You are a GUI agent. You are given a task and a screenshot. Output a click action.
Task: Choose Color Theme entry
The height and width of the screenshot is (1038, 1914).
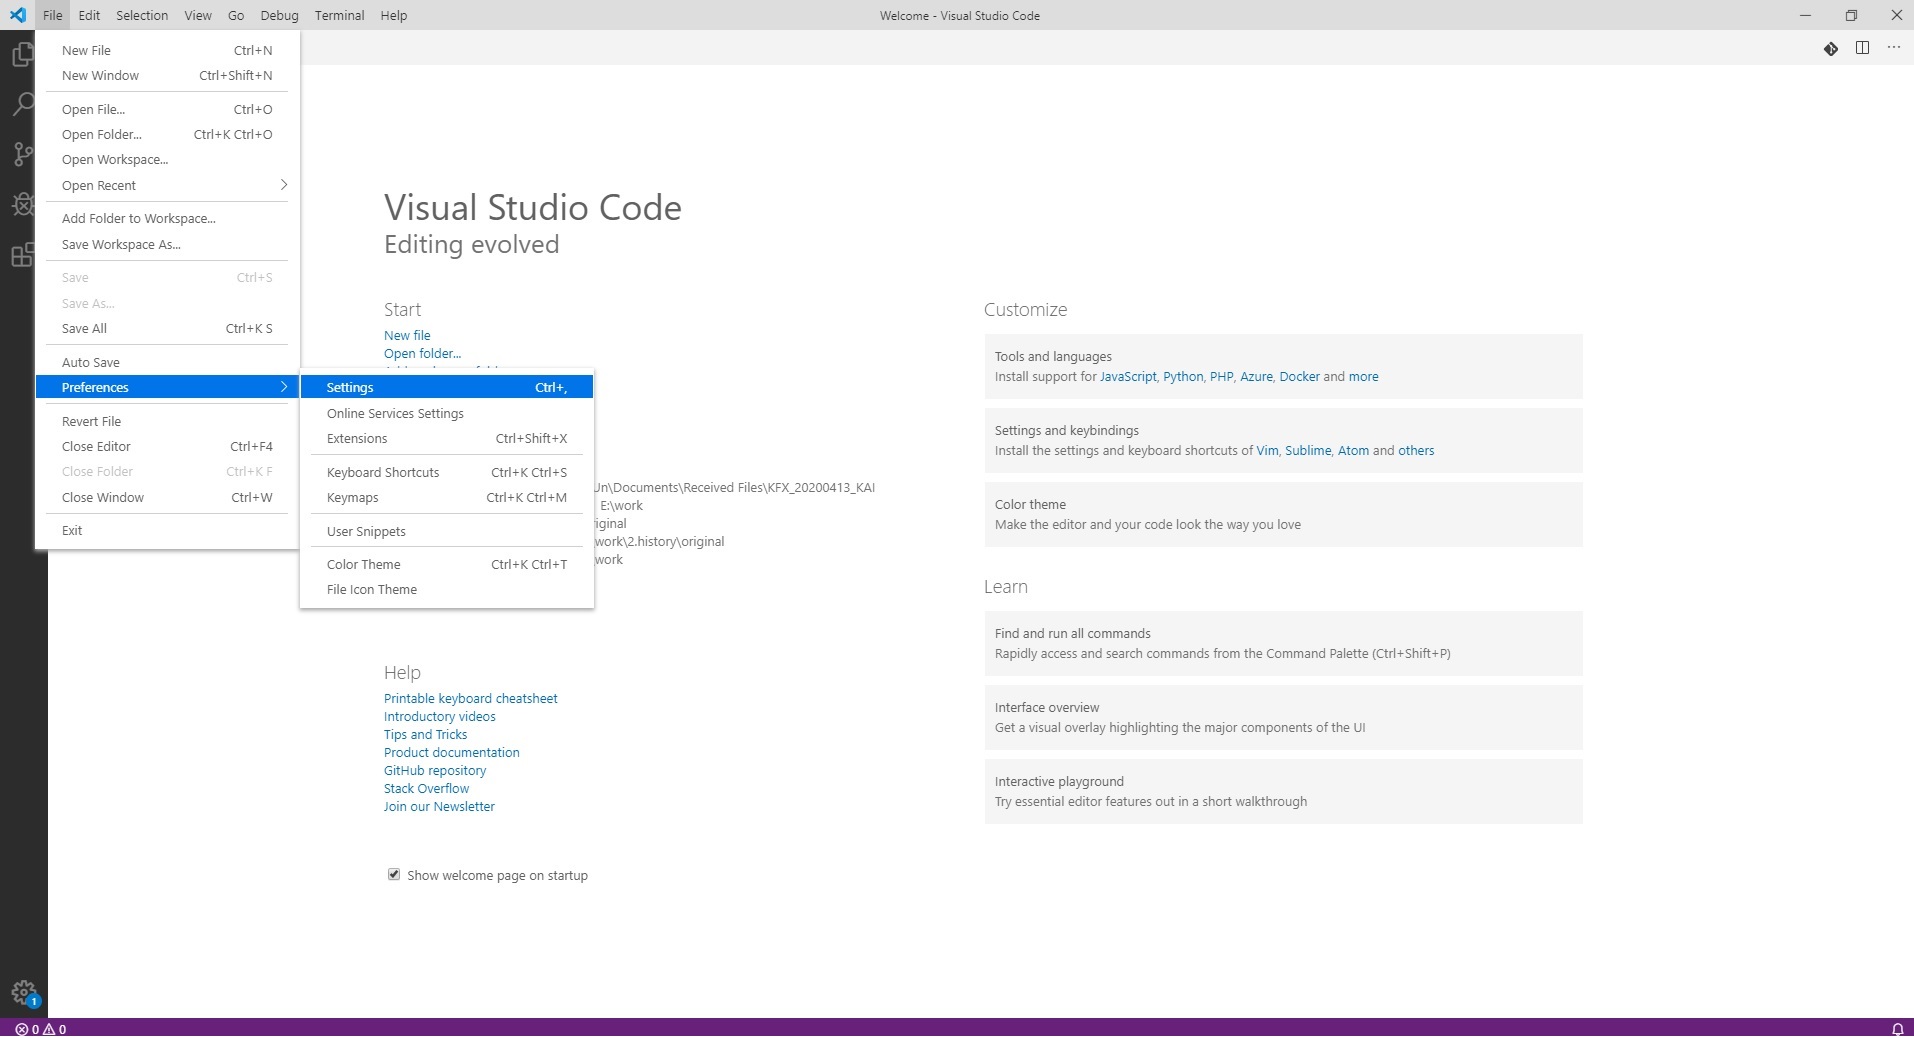coord(447,564)
